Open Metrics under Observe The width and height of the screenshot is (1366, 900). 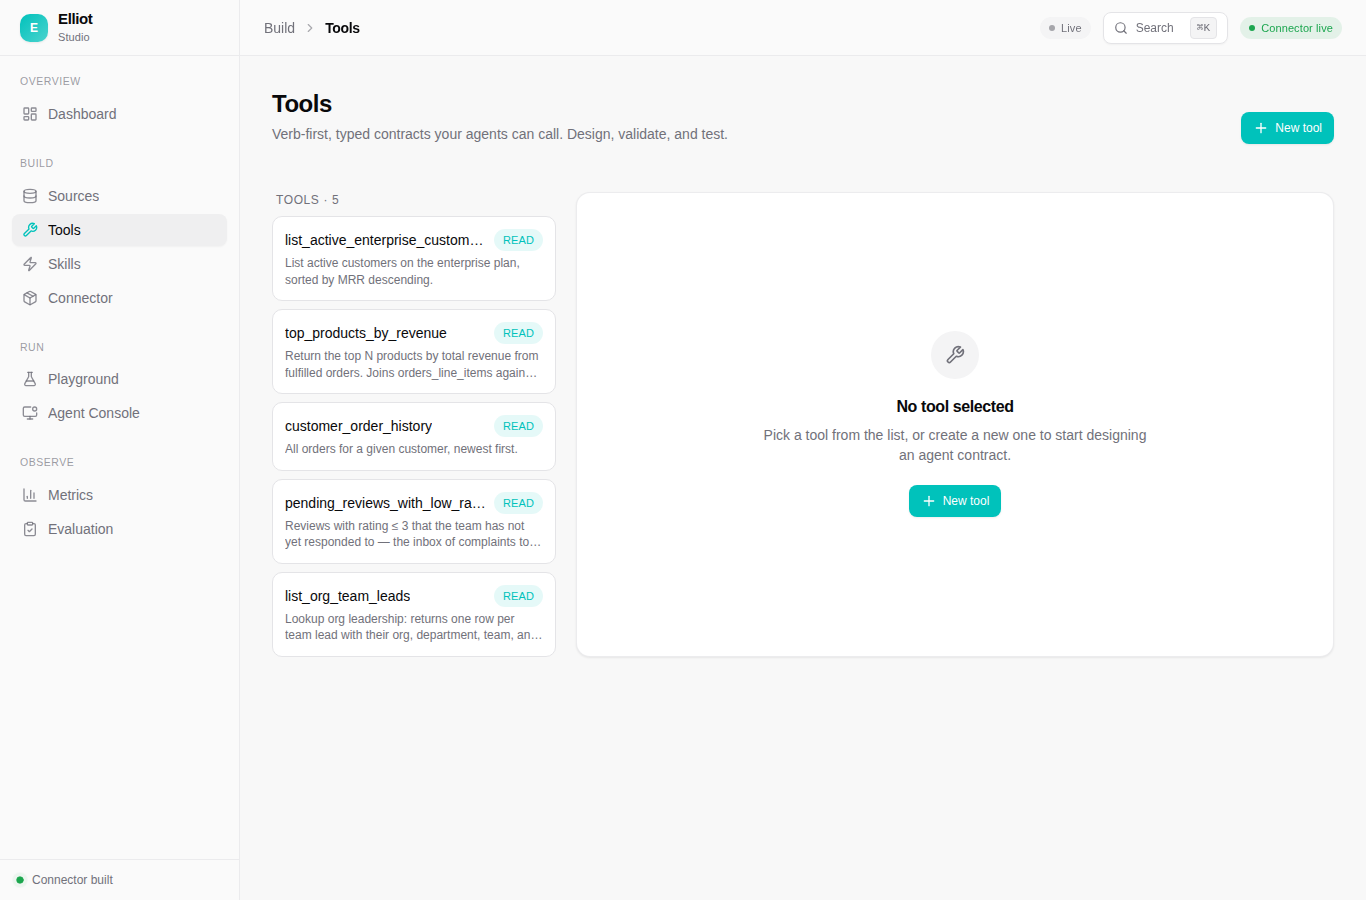(x=120, y=495)
